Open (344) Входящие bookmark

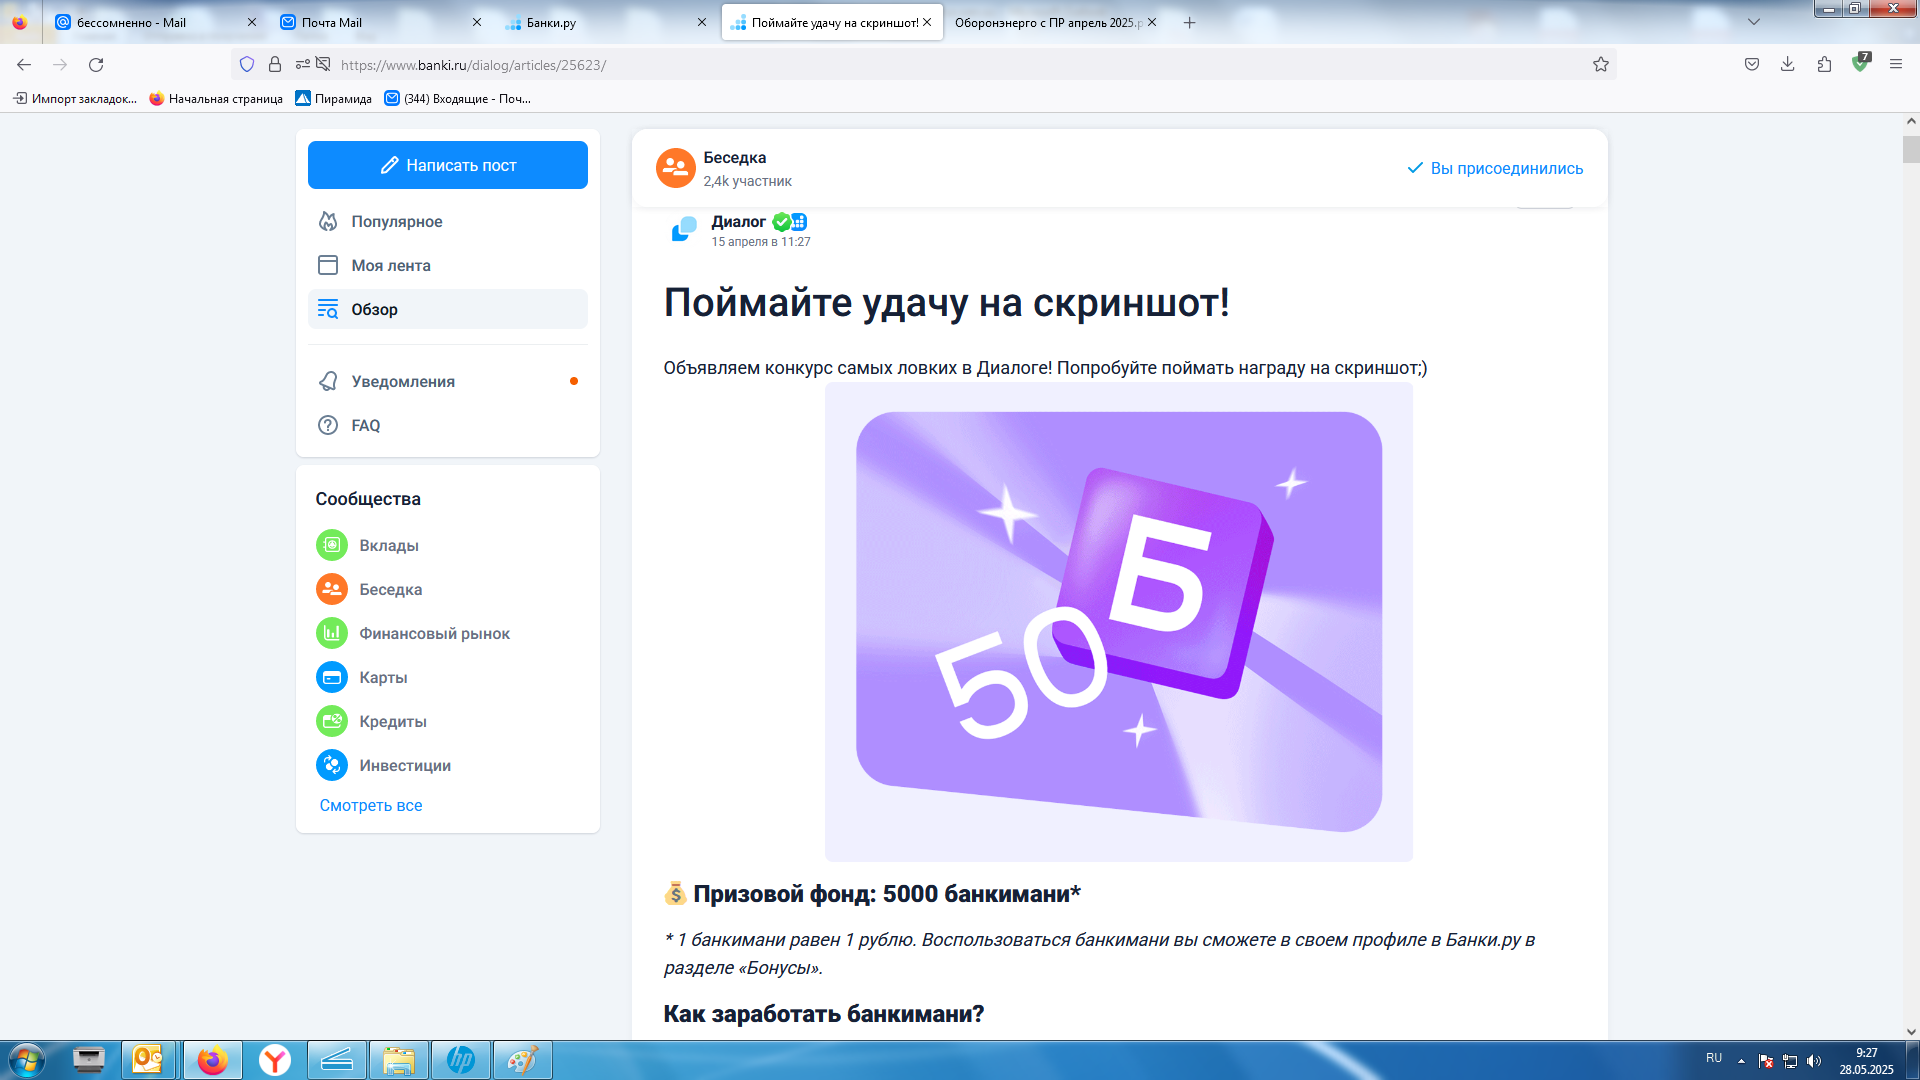[458, 98]
